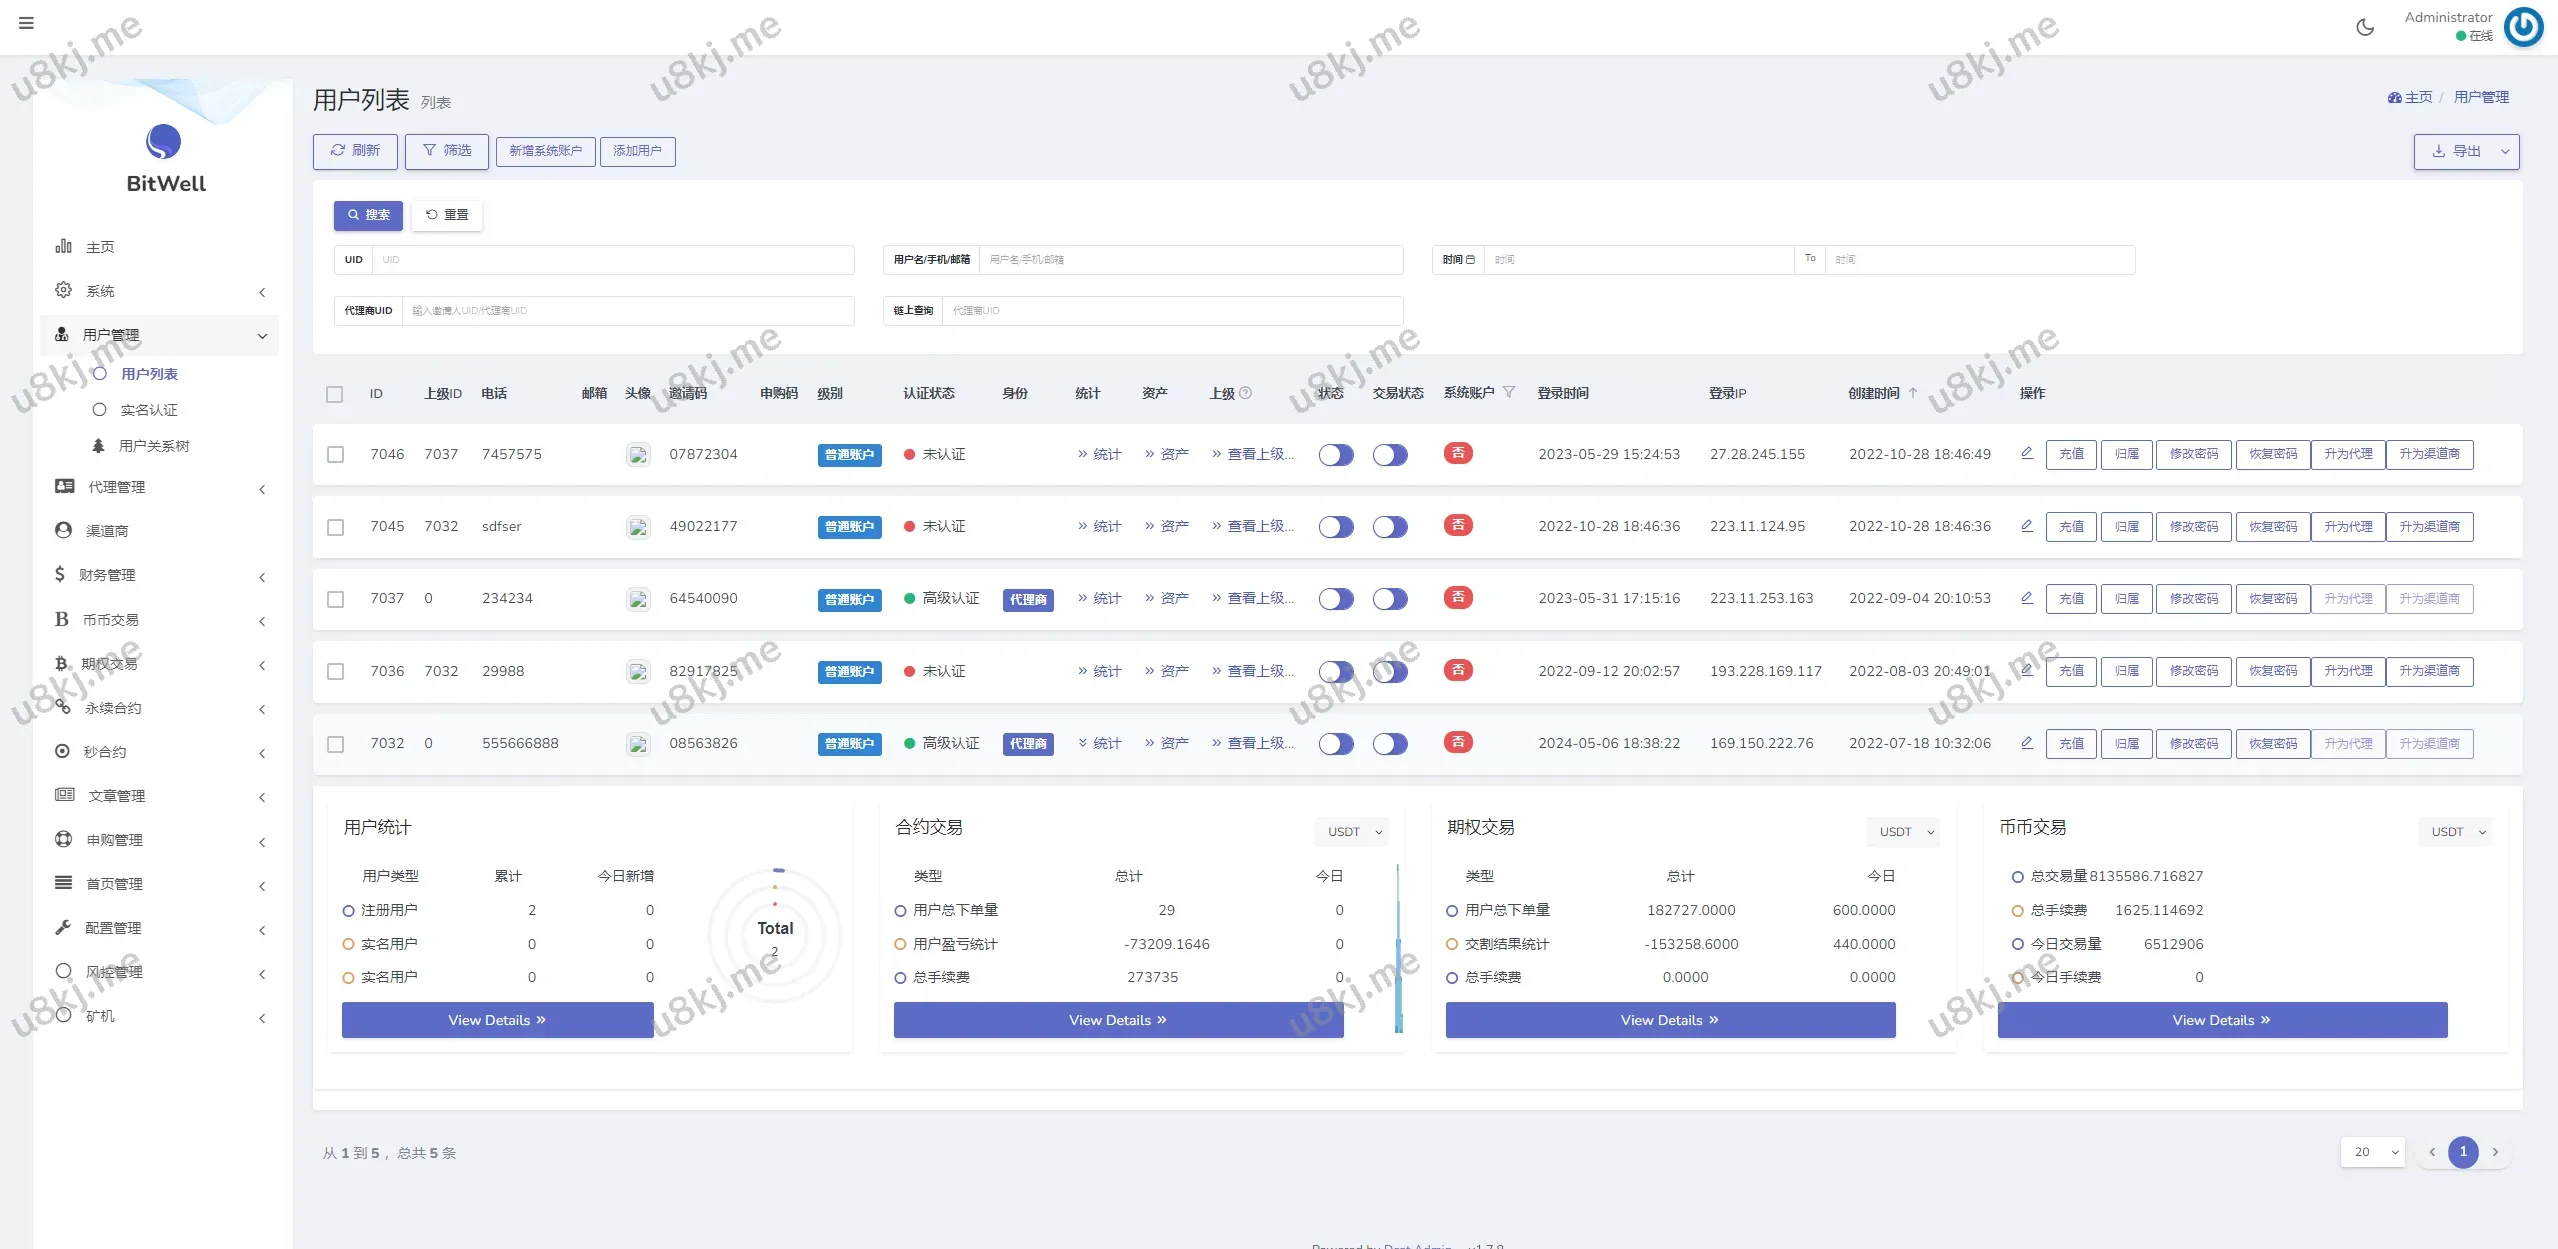The image size is (2558, 1249).
Task: Toggle dark mode moon icon
Action: coord(2365,27)
